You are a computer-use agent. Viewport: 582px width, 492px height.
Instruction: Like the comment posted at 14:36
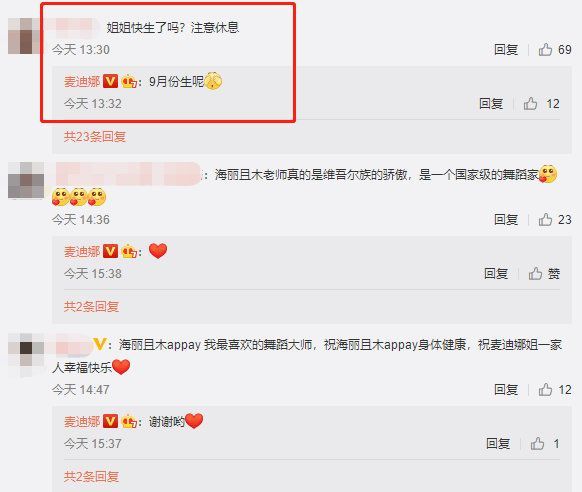coord(545,219)
